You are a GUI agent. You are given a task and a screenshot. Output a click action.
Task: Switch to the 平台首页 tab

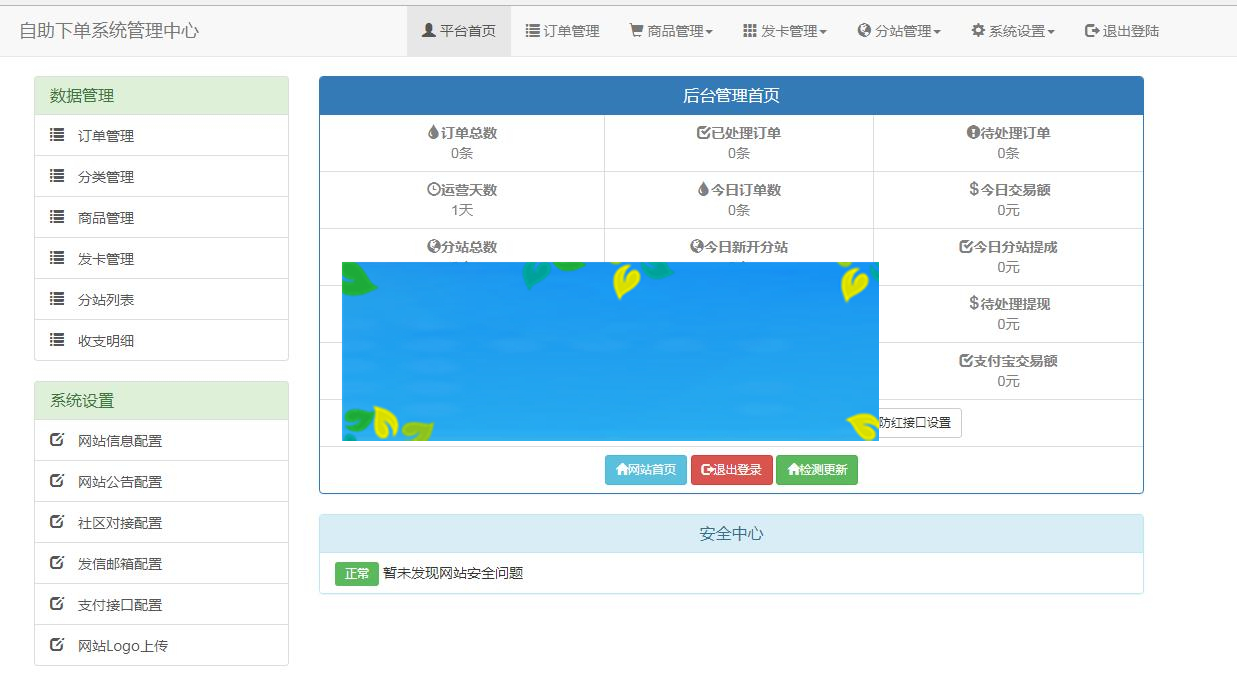coord(458,30)
